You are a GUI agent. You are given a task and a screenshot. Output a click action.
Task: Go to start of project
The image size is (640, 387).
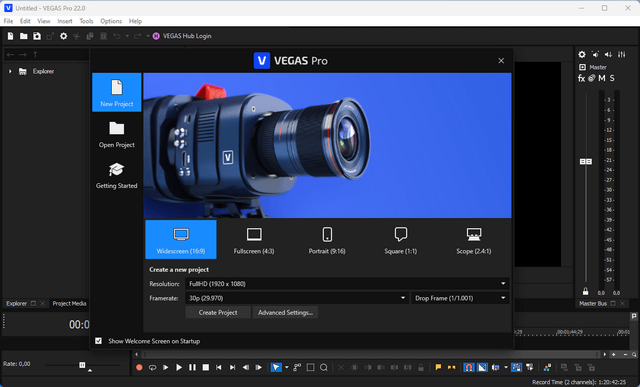coord(219,367)
